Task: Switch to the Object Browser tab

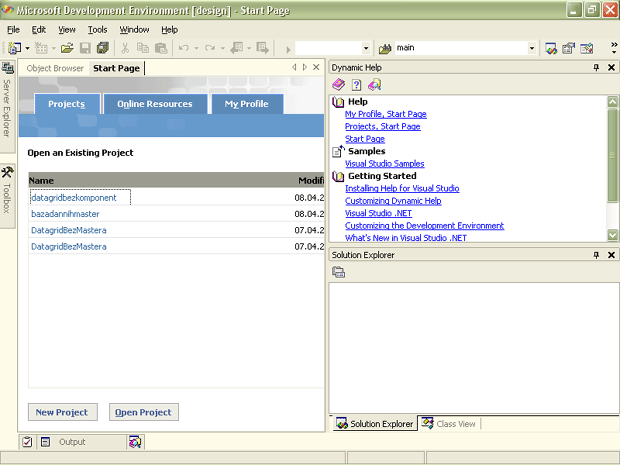Action: point(55,68)
